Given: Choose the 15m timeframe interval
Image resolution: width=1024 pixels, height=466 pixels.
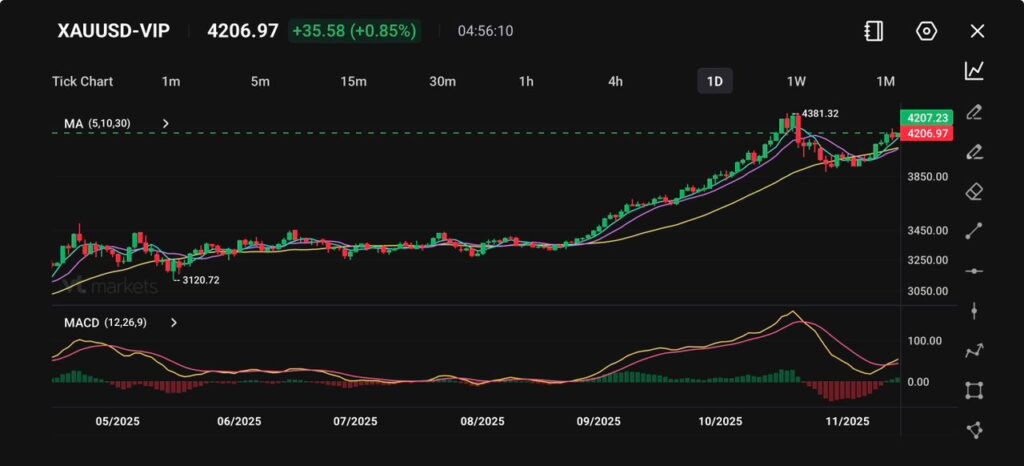Looking at the screenshot, I should (x=352, y=81).
